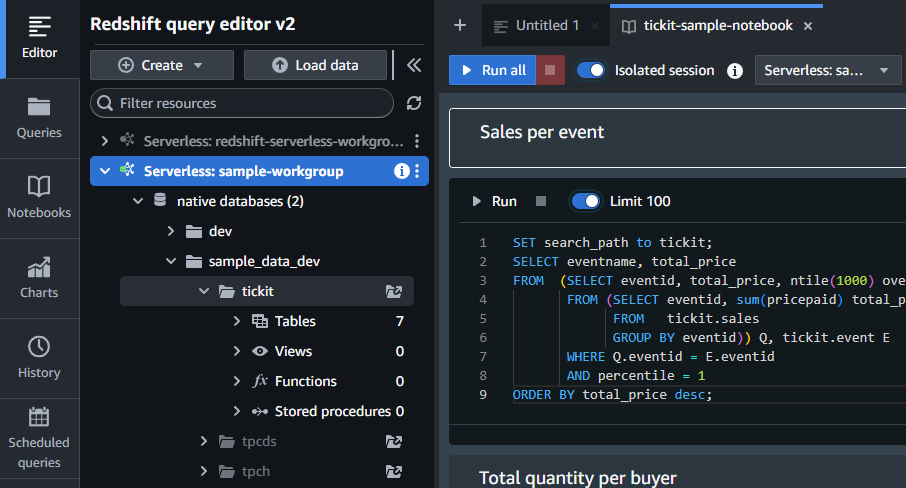Expand the Views node

click(236, 351)
